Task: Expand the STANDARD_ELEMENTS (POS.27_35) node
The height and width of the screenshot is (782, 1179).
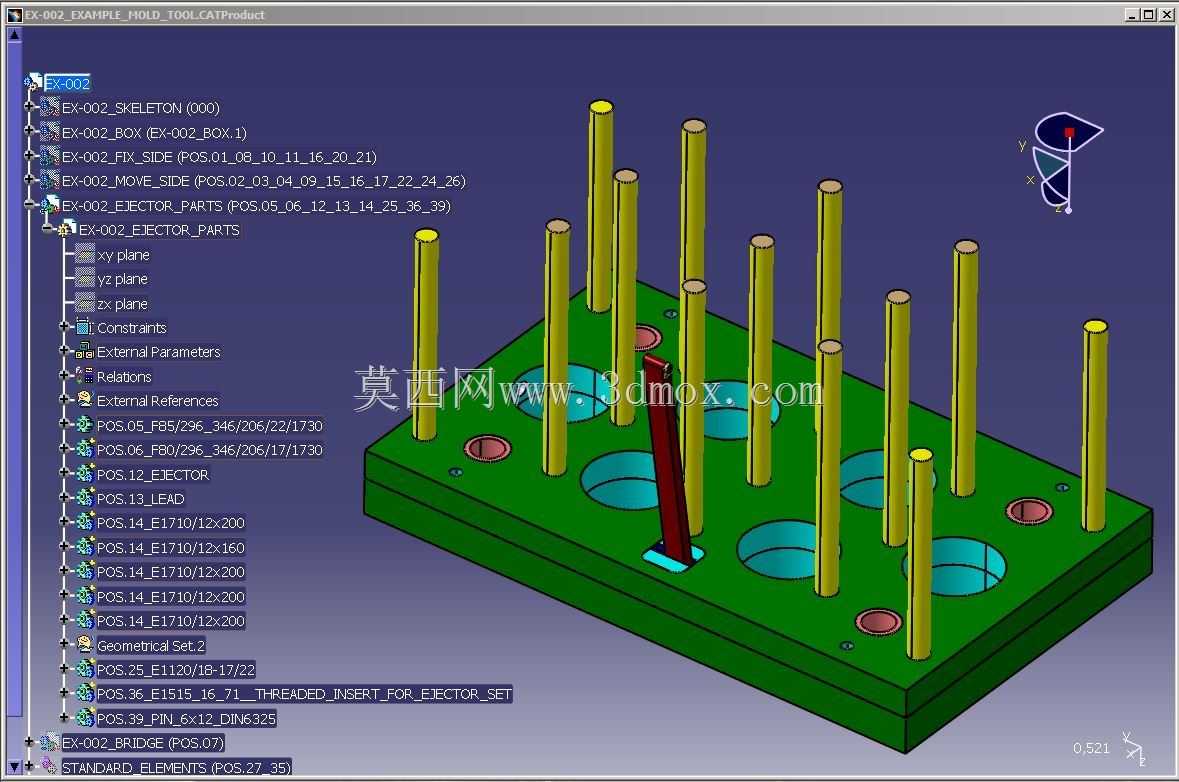Action: (29, 766)
